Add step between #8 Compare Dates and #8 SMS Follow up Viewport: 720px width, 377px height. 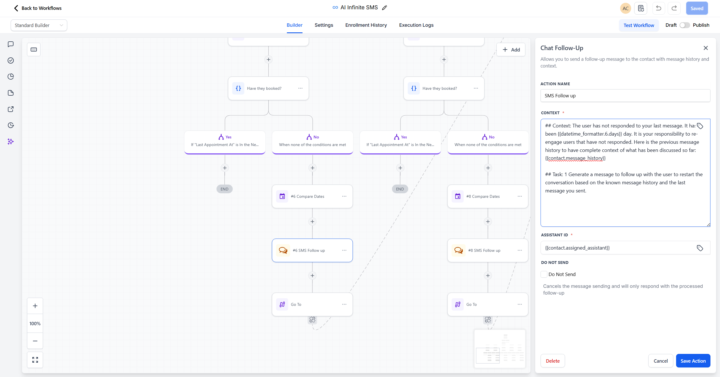click(488, 221)
